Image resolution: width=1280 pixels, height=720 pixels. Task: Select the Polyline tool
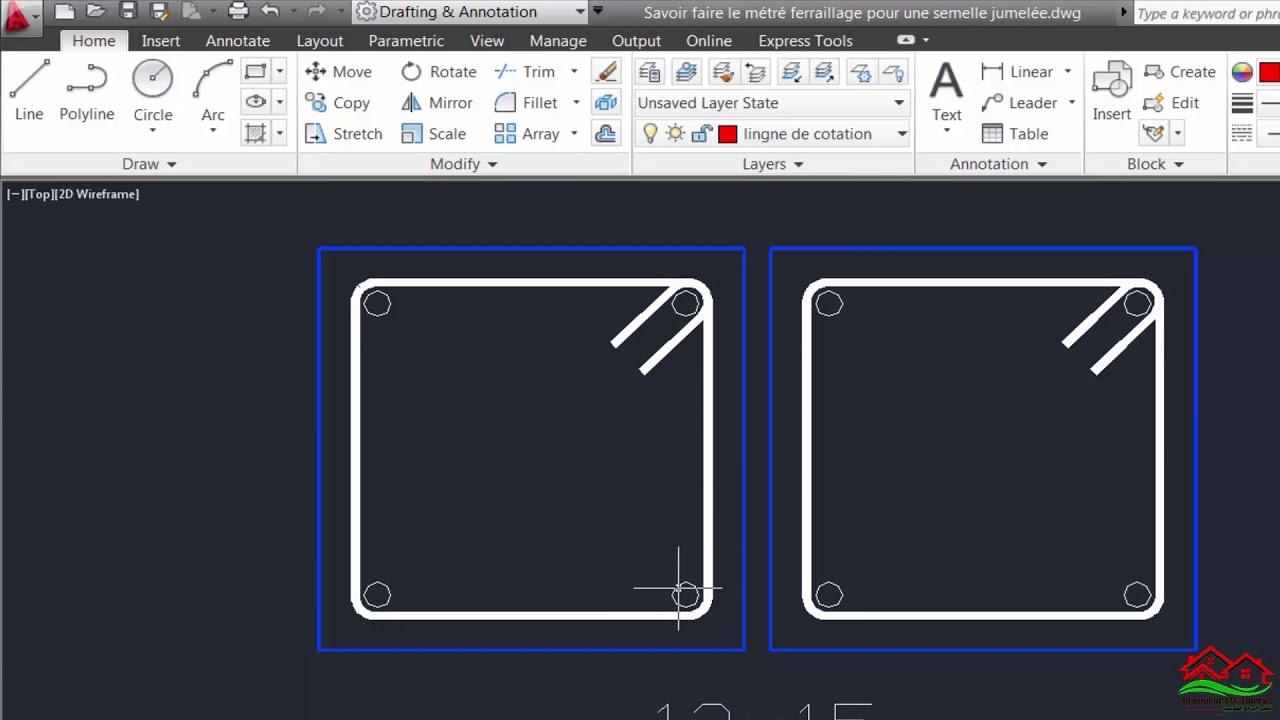click(86, 92)
